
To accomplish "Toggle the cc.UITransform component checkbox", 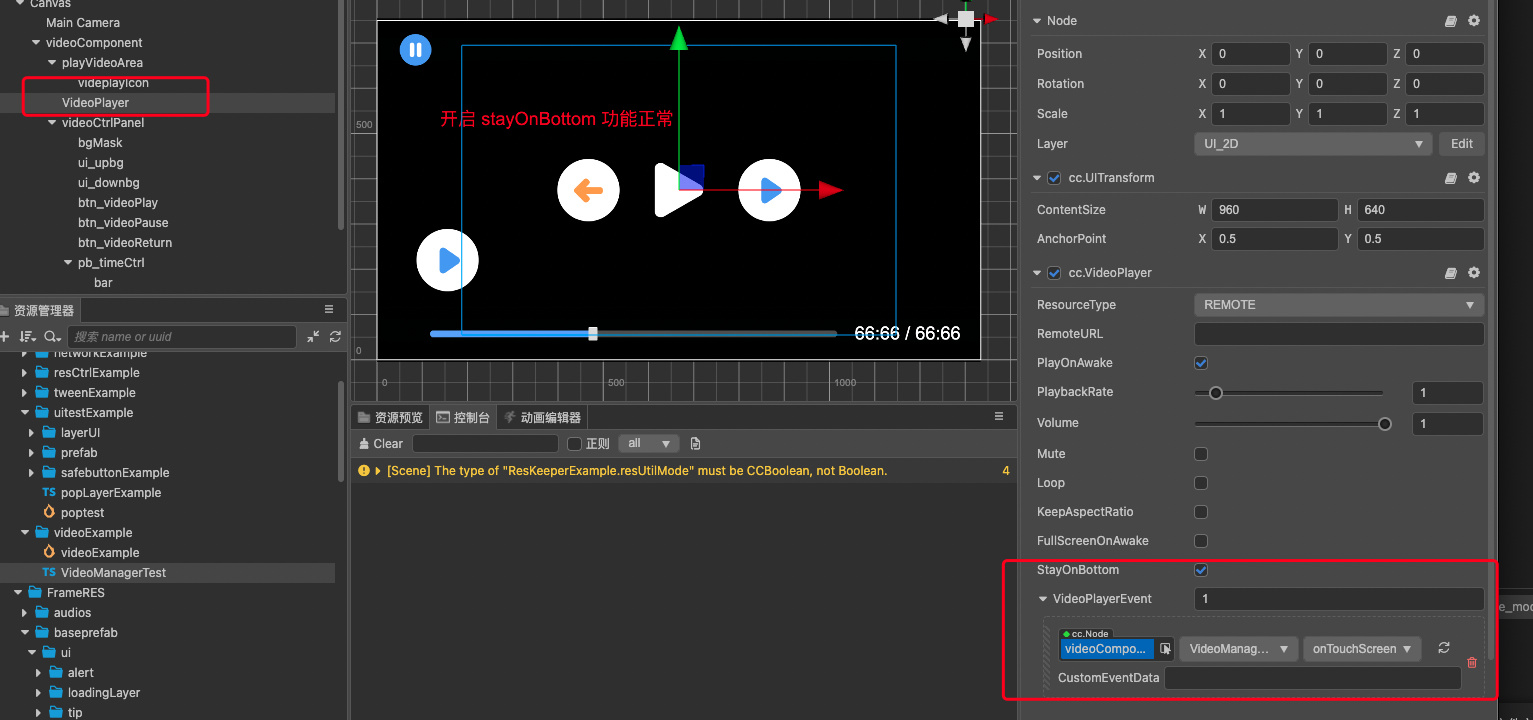I will 1054,178.
